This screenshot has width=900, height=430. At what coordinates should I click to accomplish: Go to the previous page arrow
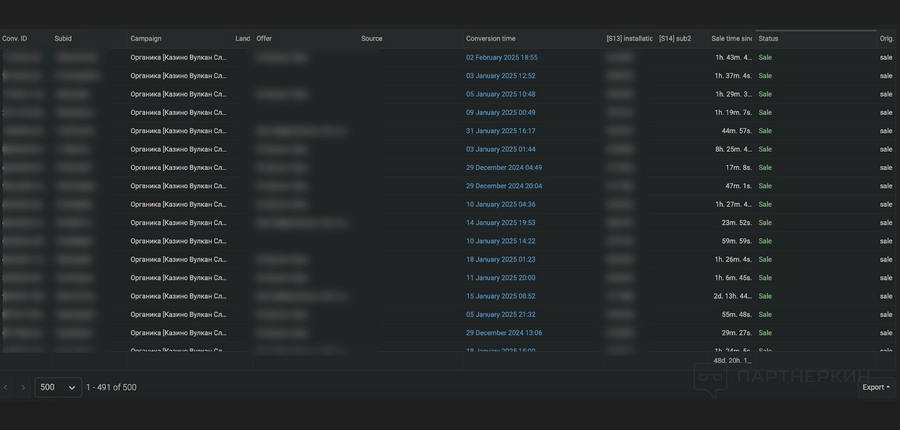[6, 388]
